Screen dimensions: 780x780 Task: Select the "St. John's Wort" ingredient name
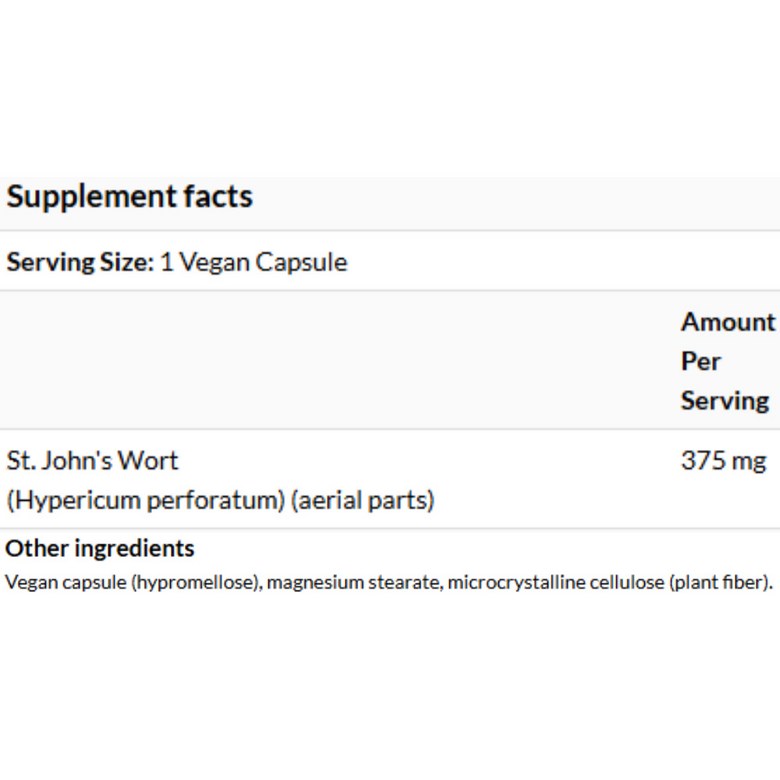click(x=92, y=461)
